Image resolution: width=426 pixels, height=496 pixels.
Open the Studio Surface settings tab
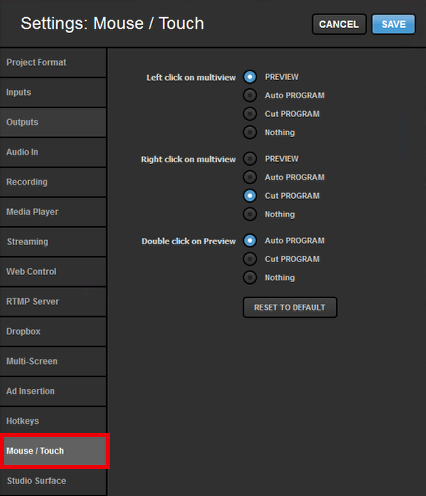[53, 481]
